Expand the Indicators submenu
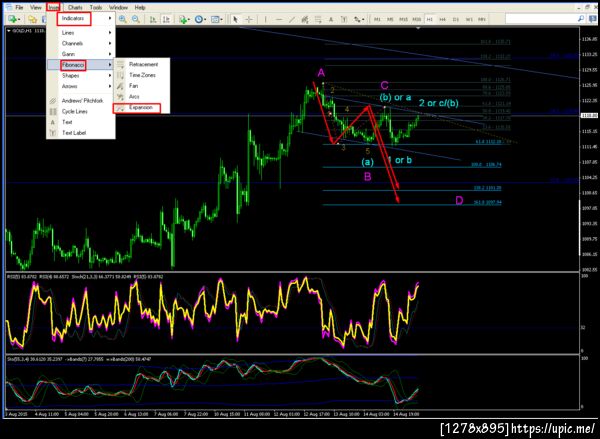The image size is (600, 439). 80,18
